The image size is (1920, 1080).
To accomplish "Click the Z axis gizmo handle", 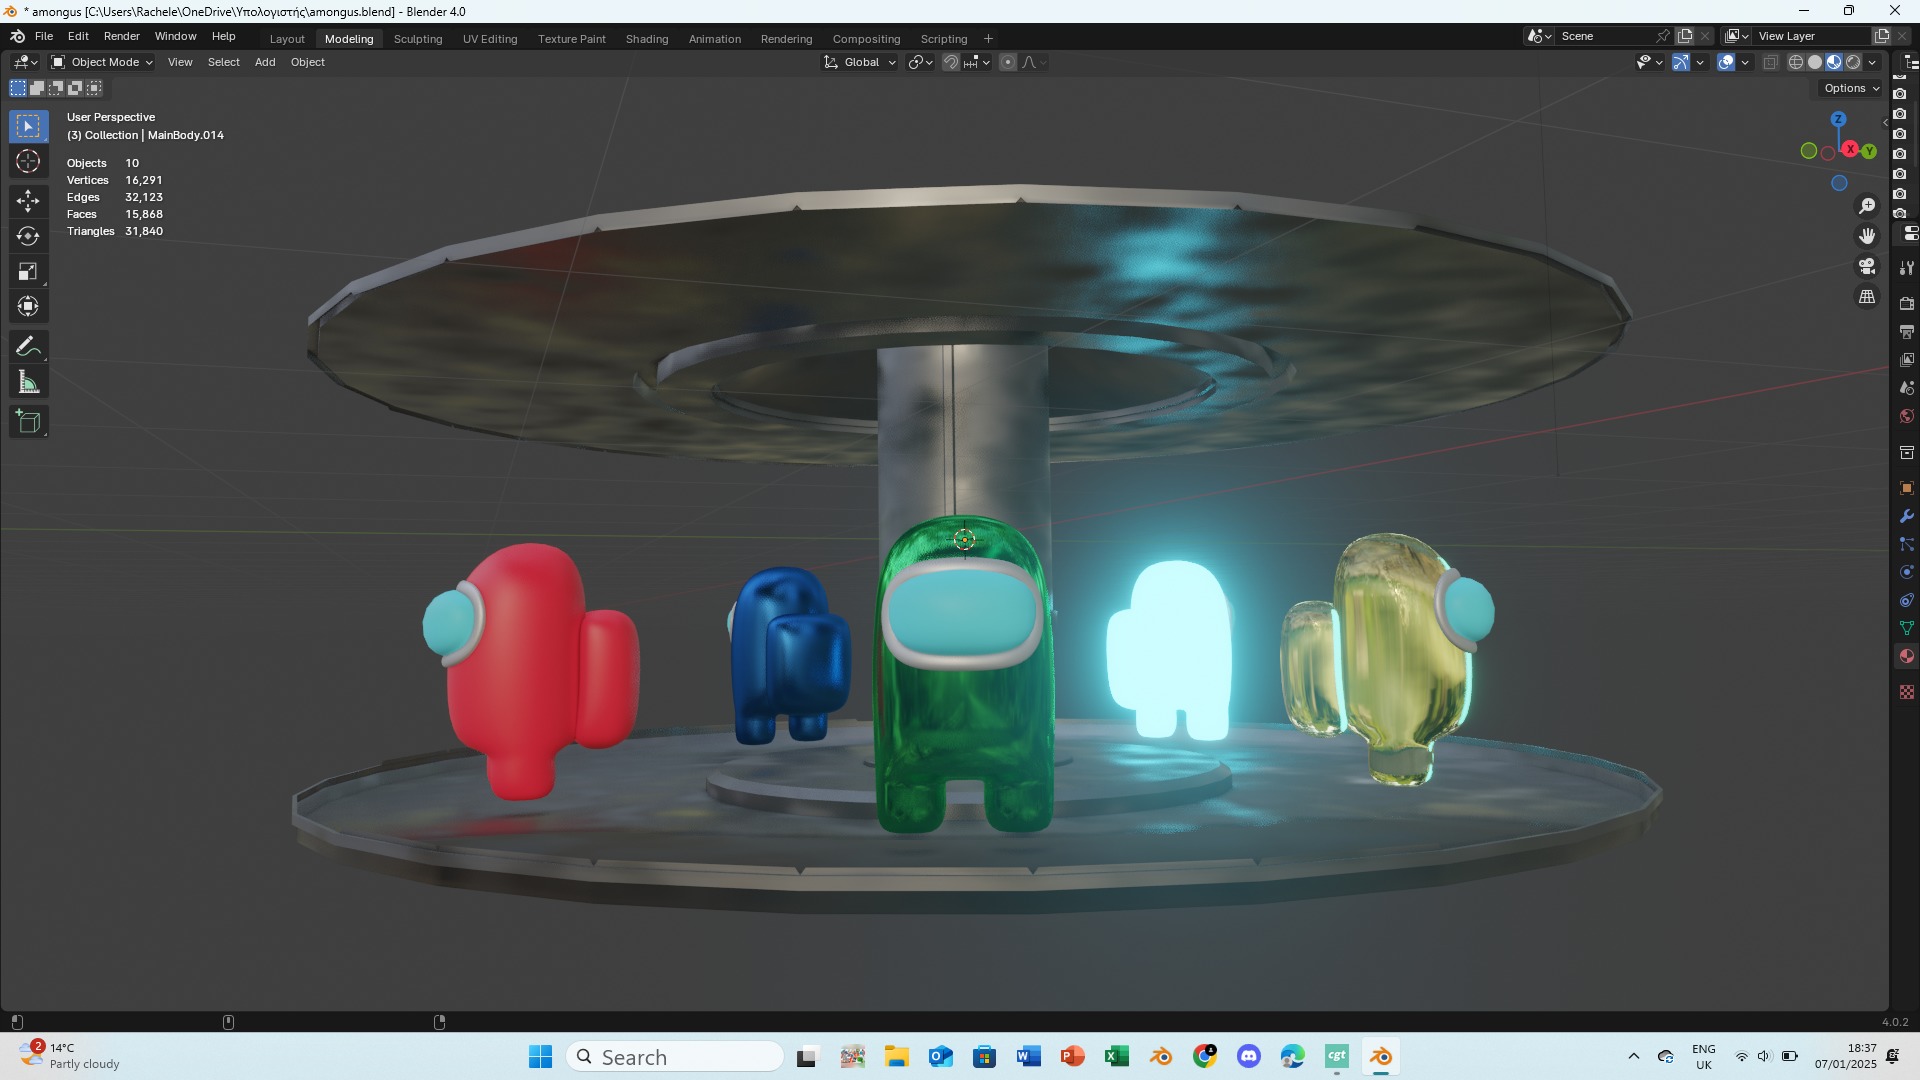I will point(1838,119).
